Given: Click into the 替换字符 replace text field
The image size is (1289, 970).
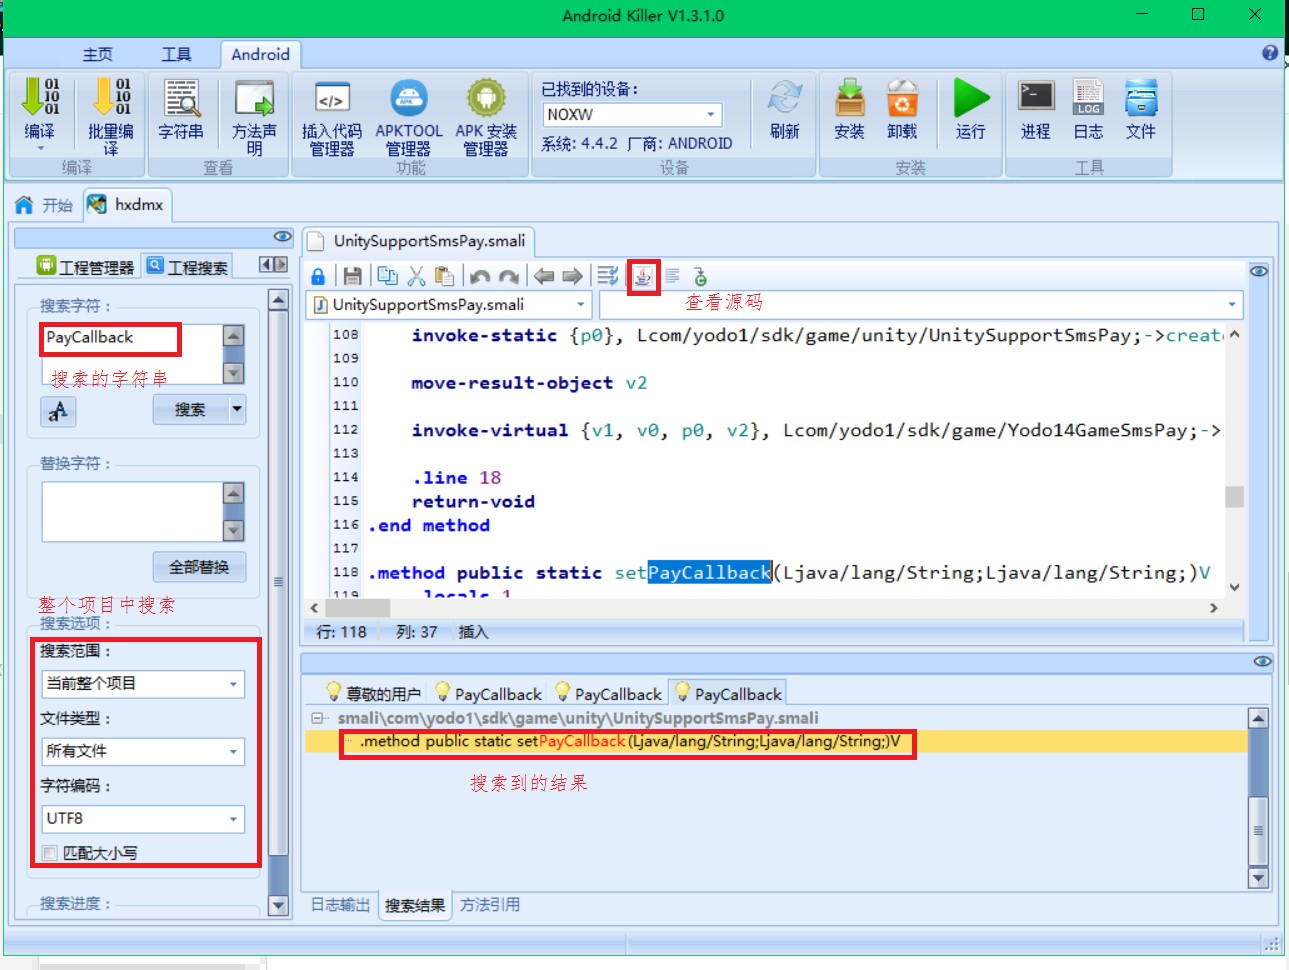Looking at the screenshot, I should [132, 512].
